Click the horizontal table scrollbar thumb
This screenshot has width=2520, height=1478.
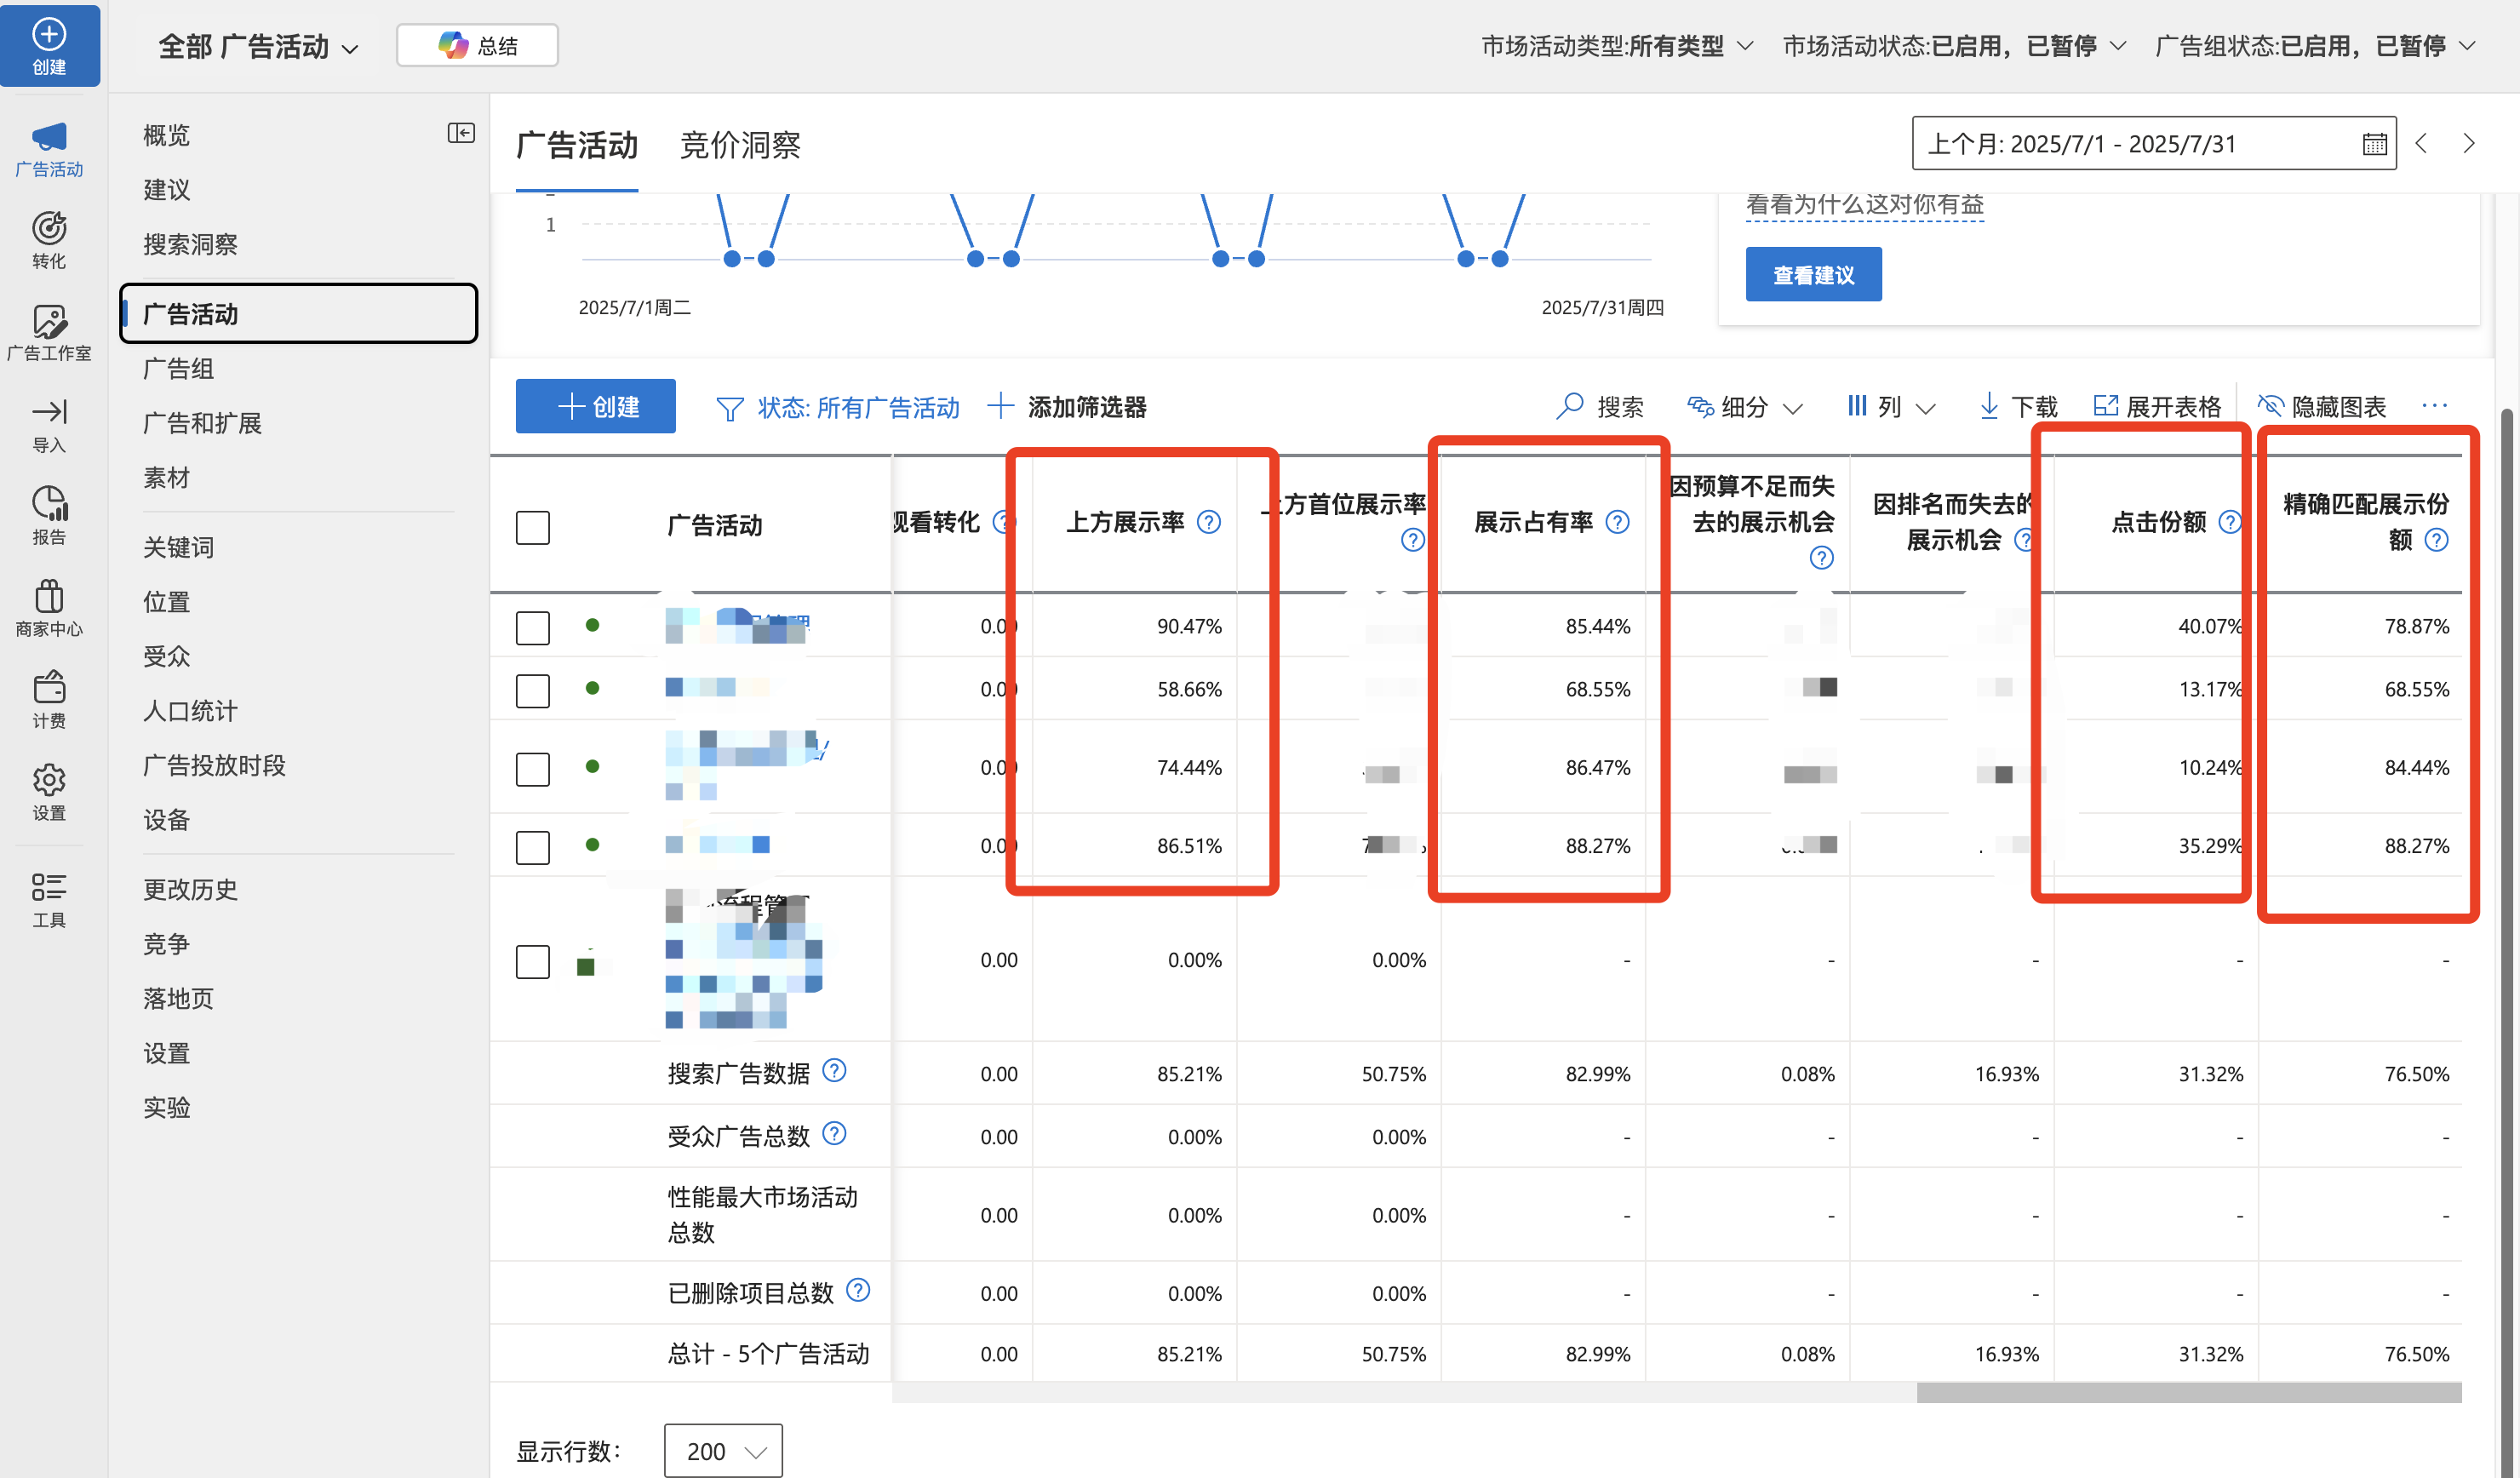[2188, 1392]
